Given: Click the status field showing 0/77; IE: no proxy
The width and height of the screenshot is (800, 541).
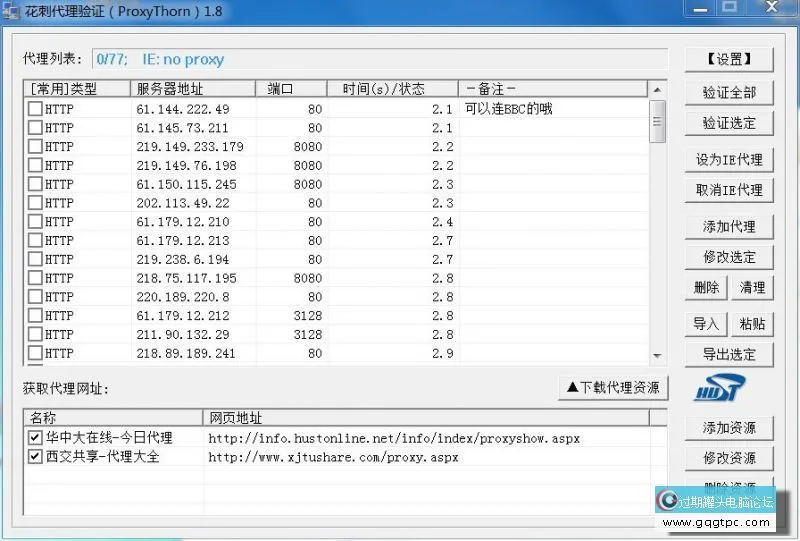Looking at the screenshot, I should click(x=380, y=59).
